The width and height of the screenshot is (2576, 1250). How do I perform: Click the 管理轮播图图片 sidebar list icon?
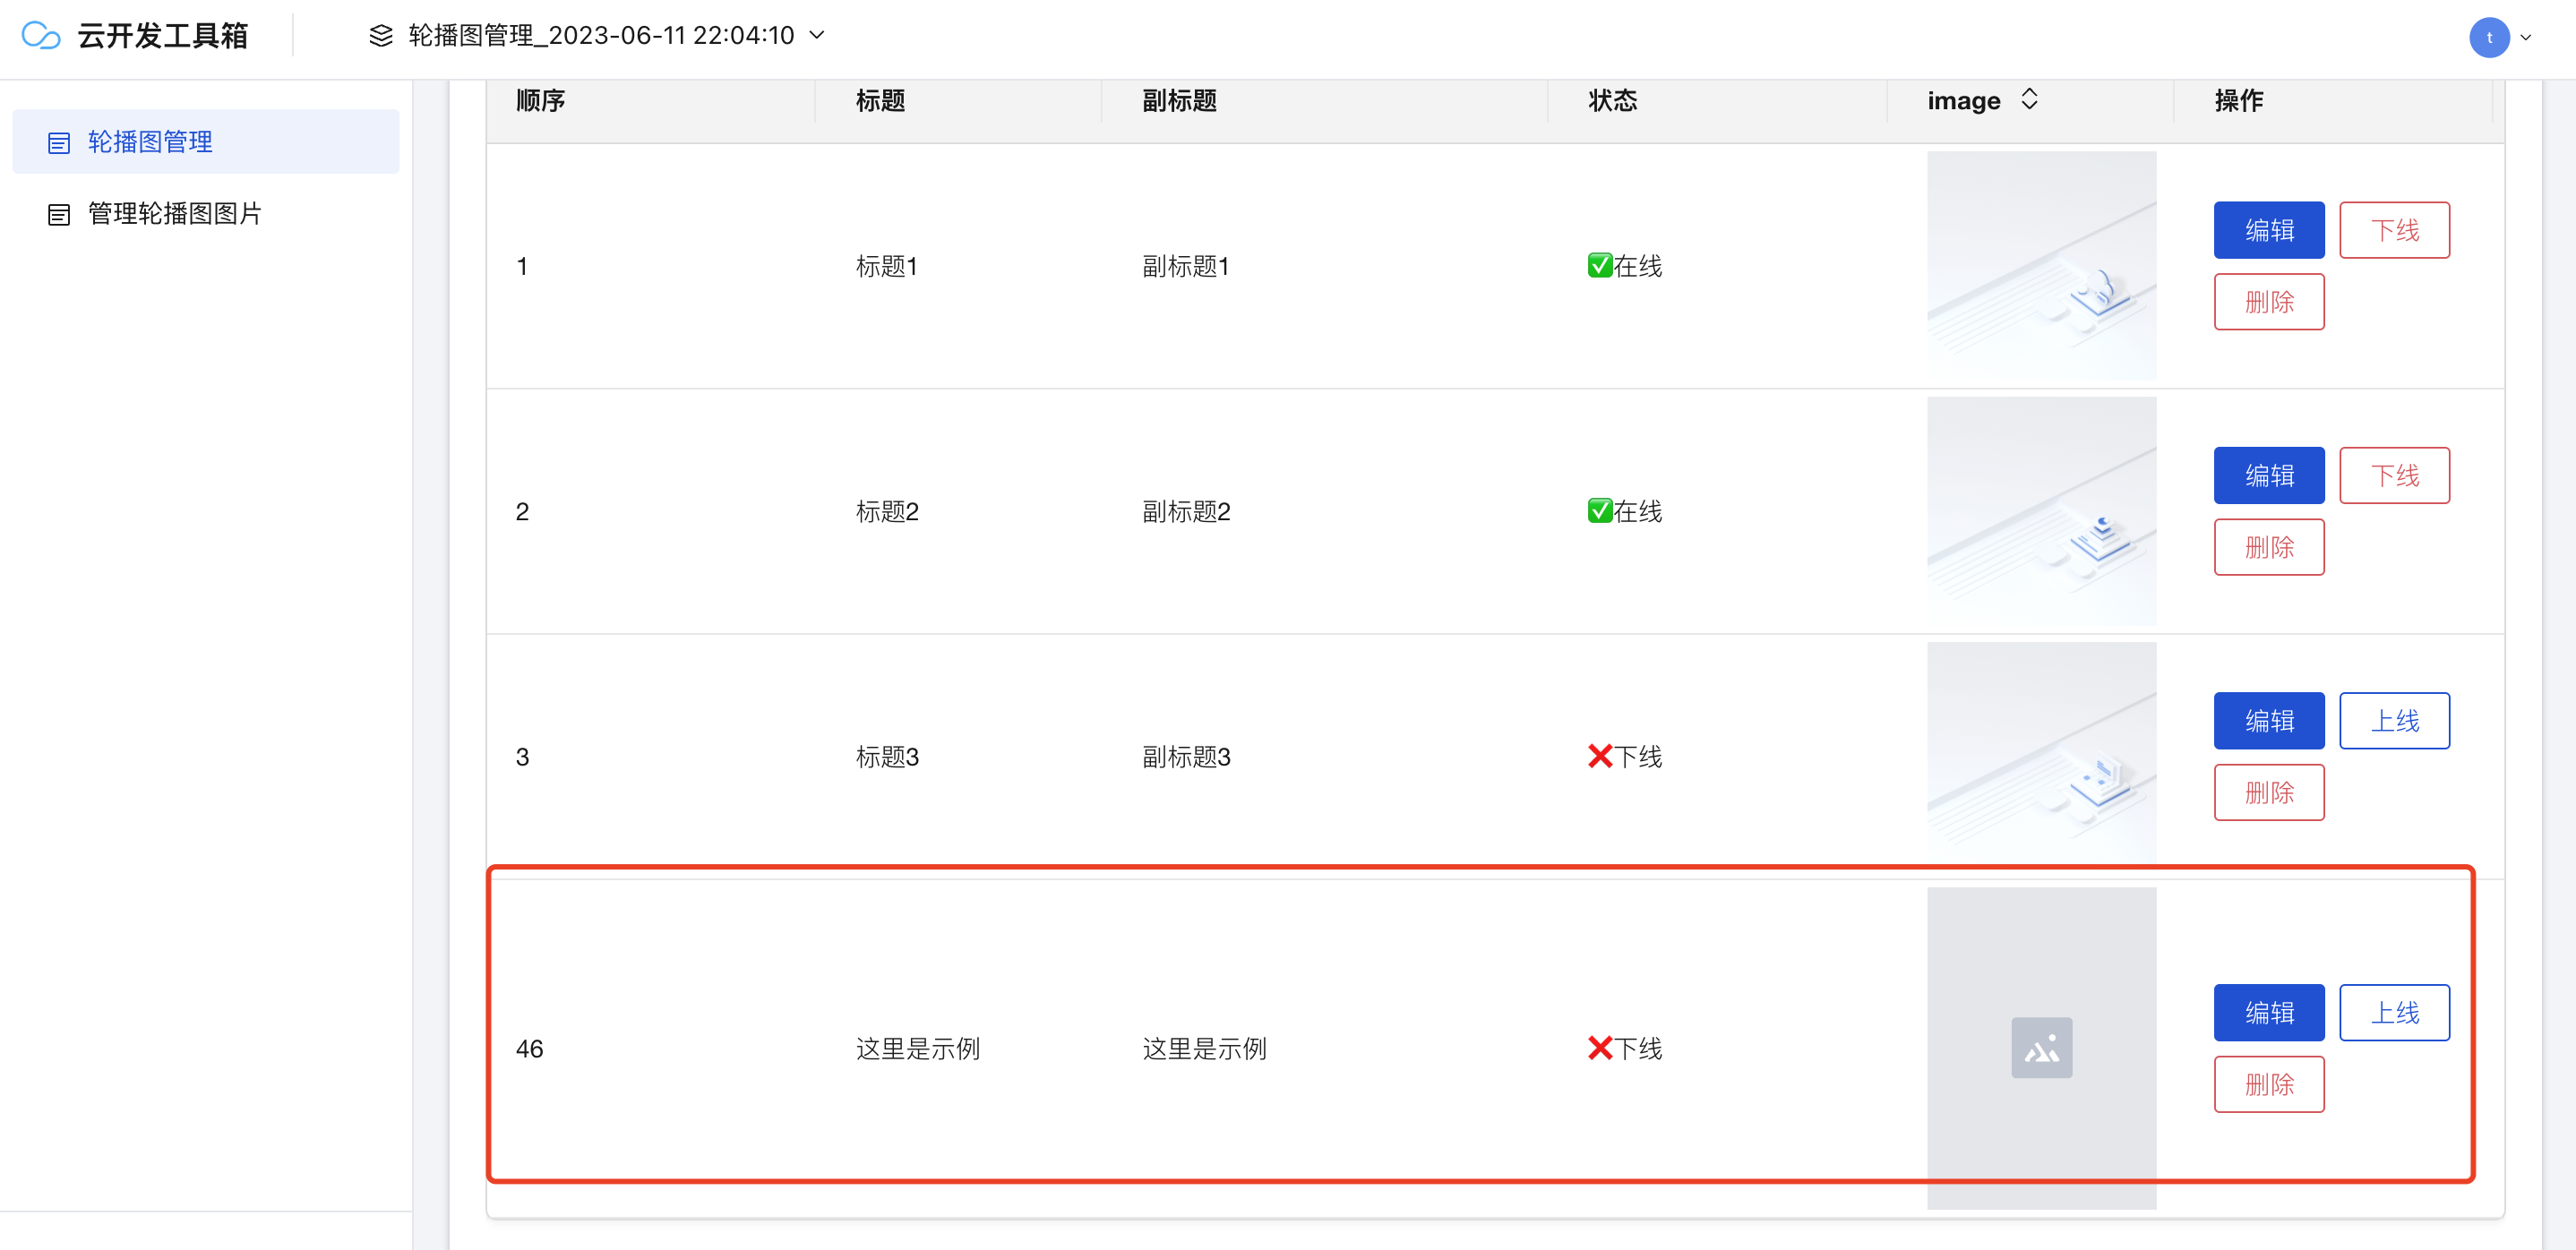tap(59, 214)
